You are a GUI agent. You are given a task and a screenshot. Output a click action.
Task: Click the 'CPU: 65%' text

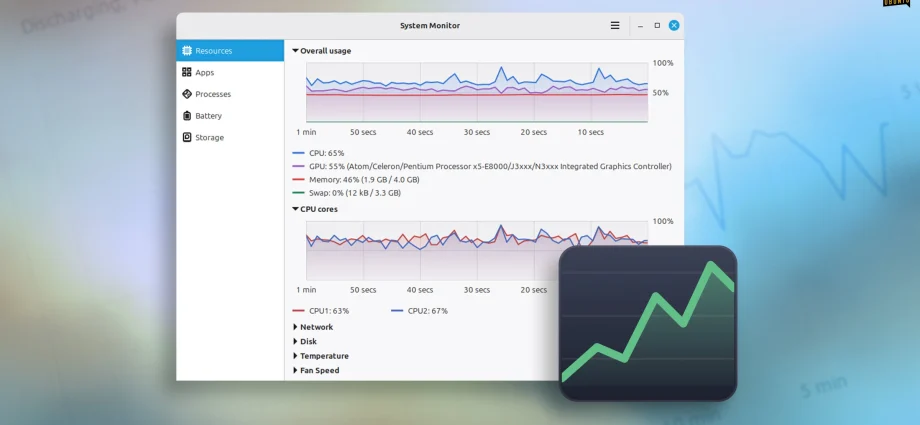coord(327,153)
